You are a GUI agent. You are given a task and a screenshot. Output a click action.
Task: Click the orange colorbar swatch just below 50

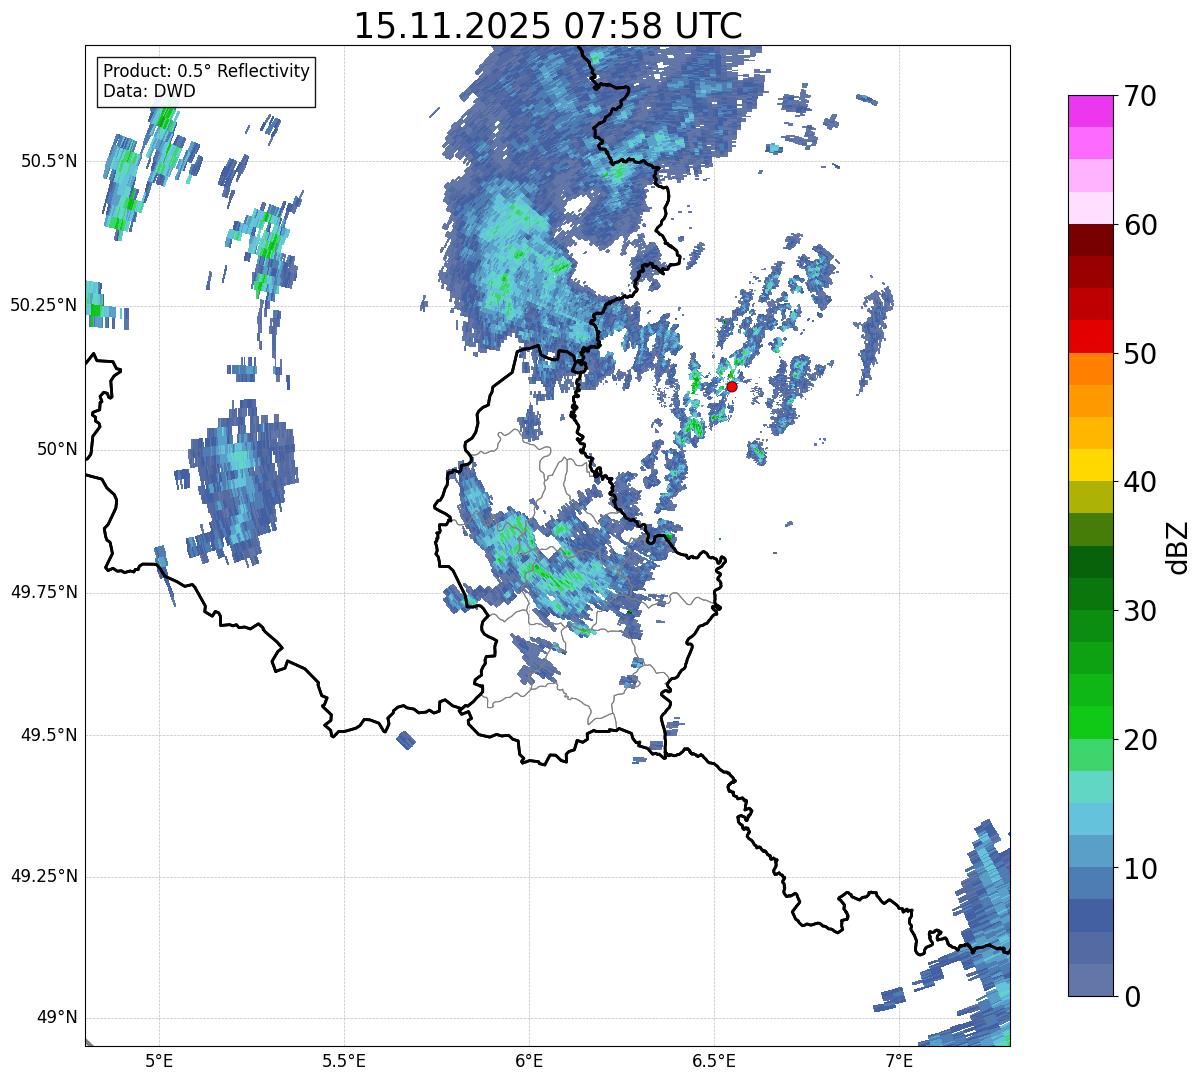click(x=1090, y=369)
